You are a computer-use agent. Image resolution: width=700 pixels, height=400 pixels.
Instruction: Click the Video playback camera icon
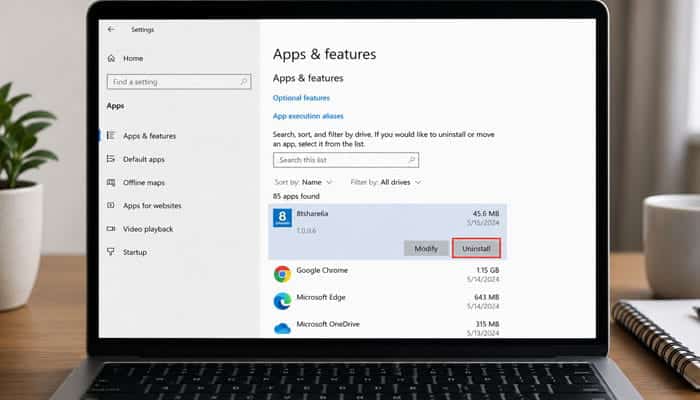111,229
